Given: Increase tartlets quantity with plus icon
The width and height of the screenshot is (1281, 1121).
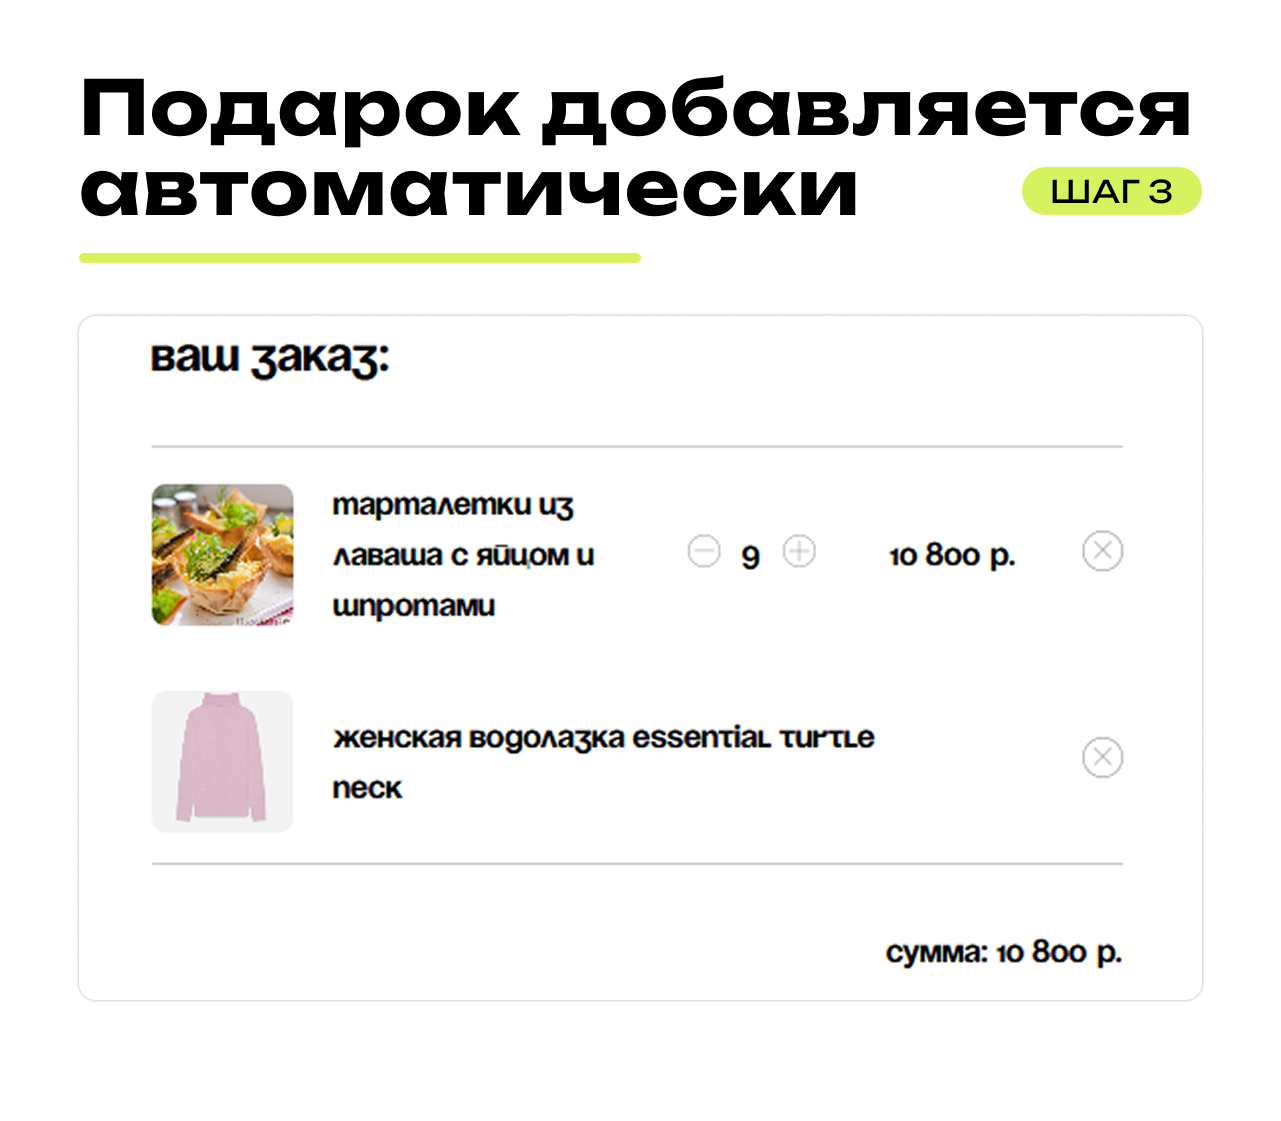Looking at the screenshot, I should [799, 551].
